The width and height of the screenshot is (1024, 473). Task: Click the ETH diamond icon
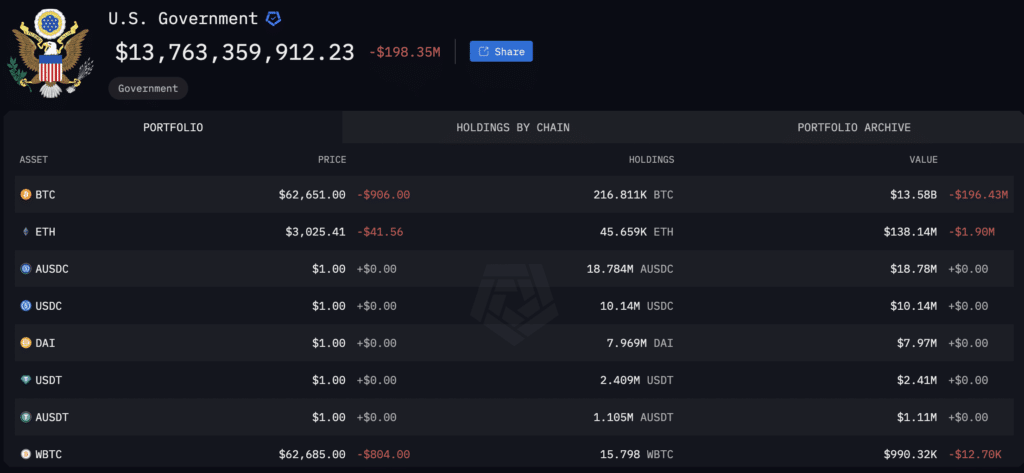point(26,232)
